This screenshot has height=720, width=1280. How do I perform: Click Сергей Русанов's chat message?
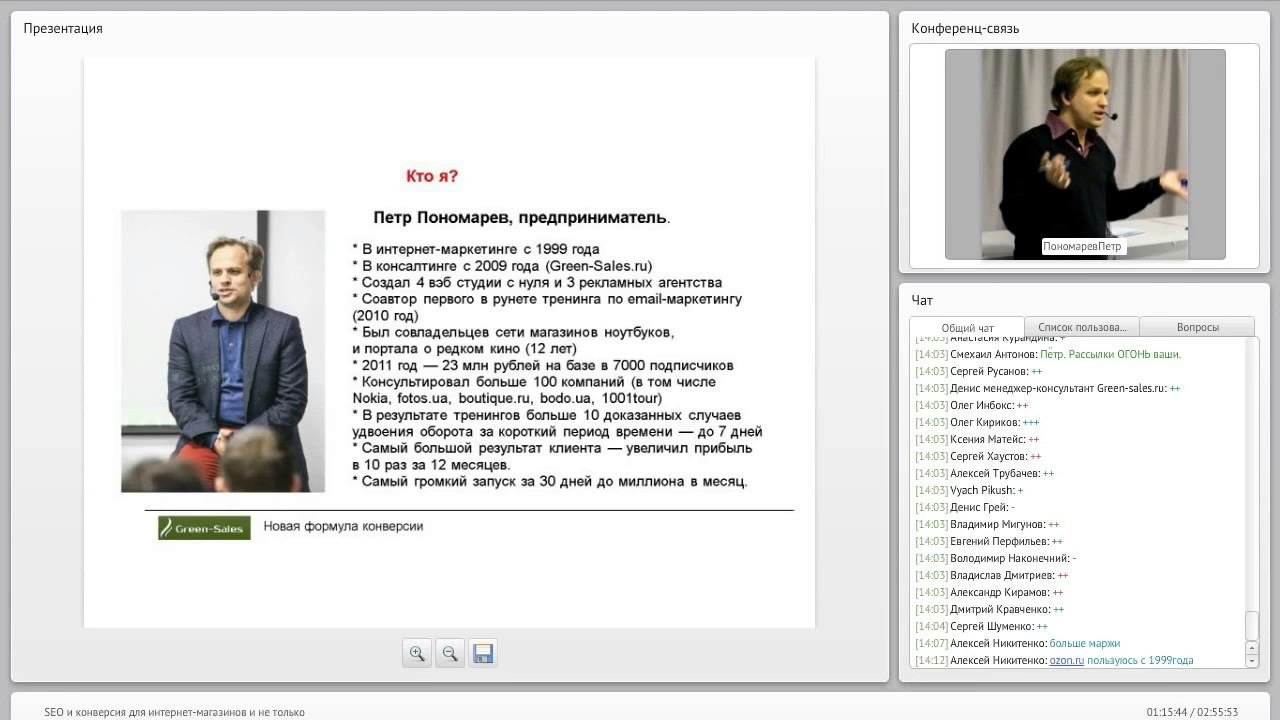(978, 371)
